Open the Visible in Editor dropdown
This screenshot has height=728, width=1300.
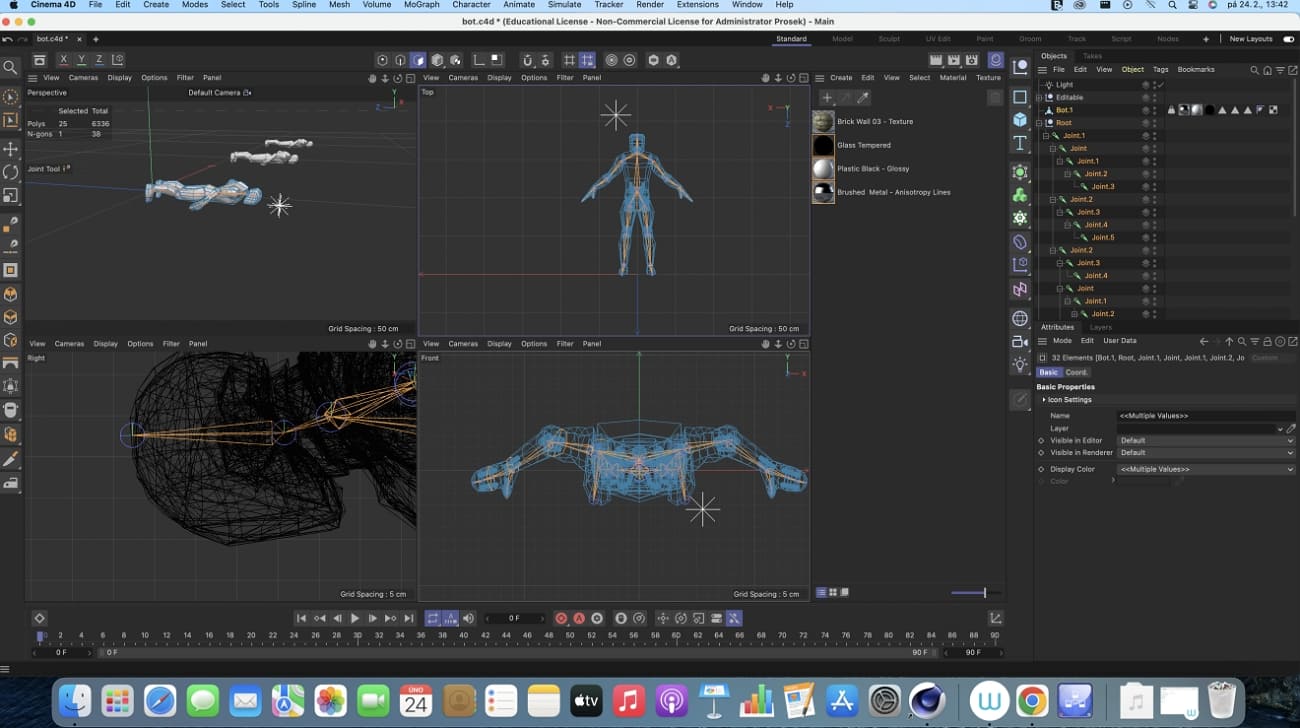point(1205,440)
